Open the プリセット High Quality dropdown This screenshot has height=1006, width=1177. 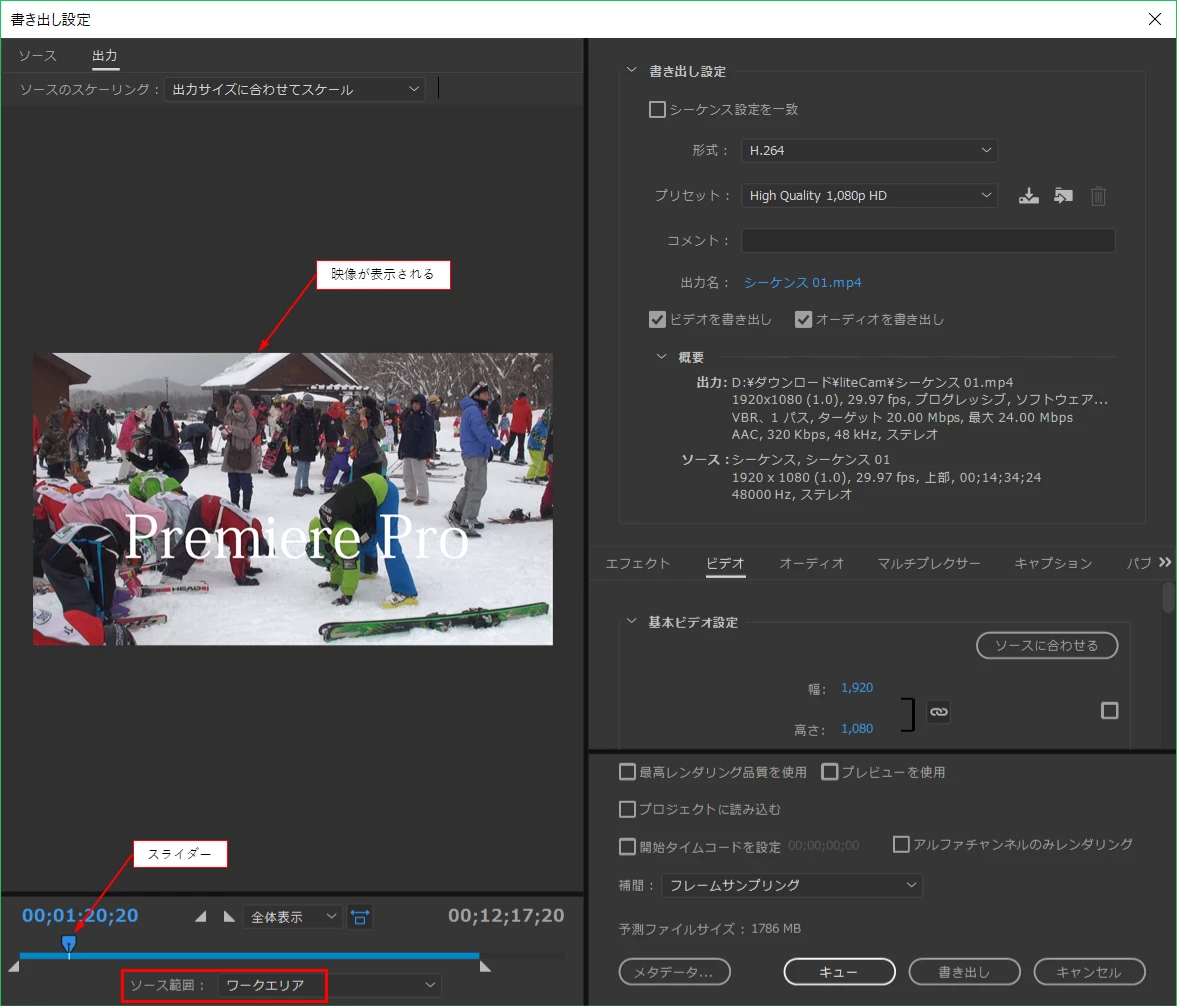(869, 195)
